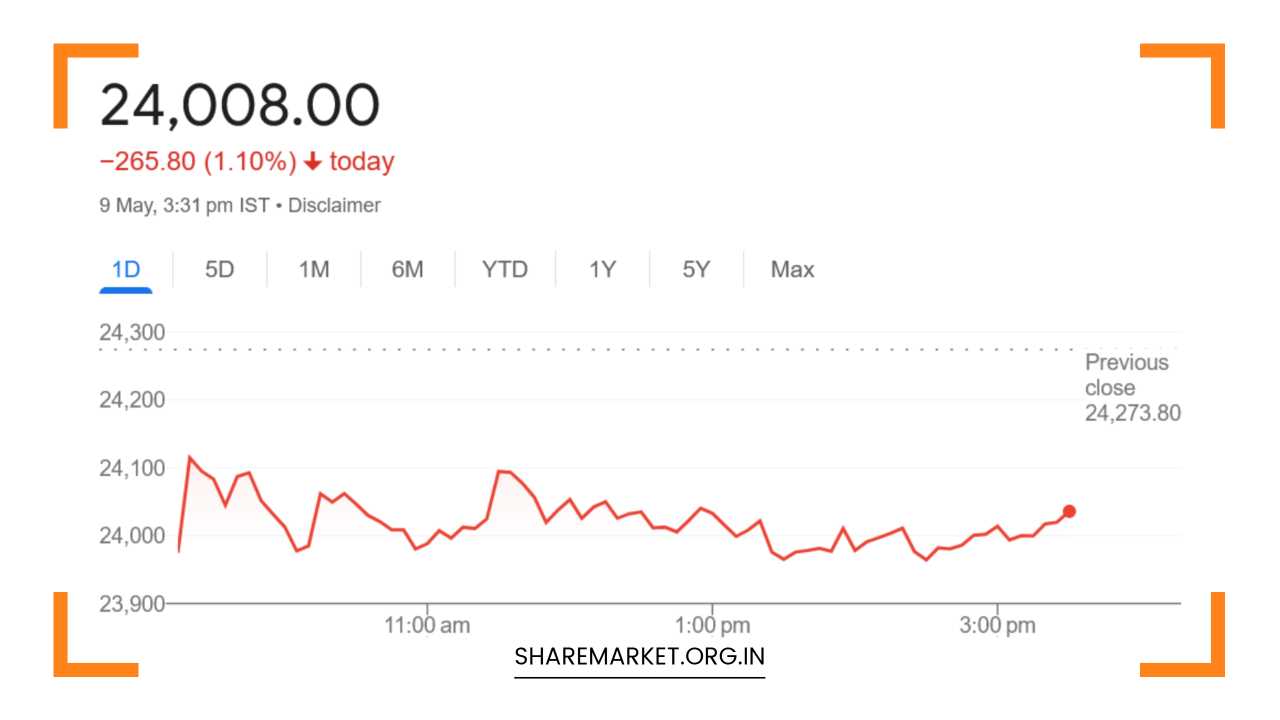The width and height of the screenshot is (1280, 720).
Task: Click the 24,008.00 index price value
Action: tap(240, 101)
